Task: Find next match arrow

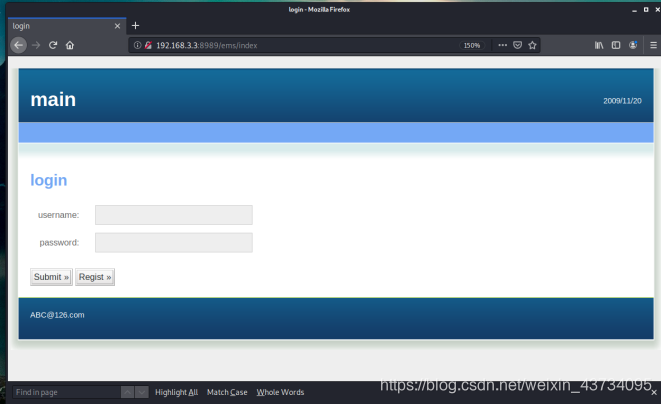Action: pos(142,392)
